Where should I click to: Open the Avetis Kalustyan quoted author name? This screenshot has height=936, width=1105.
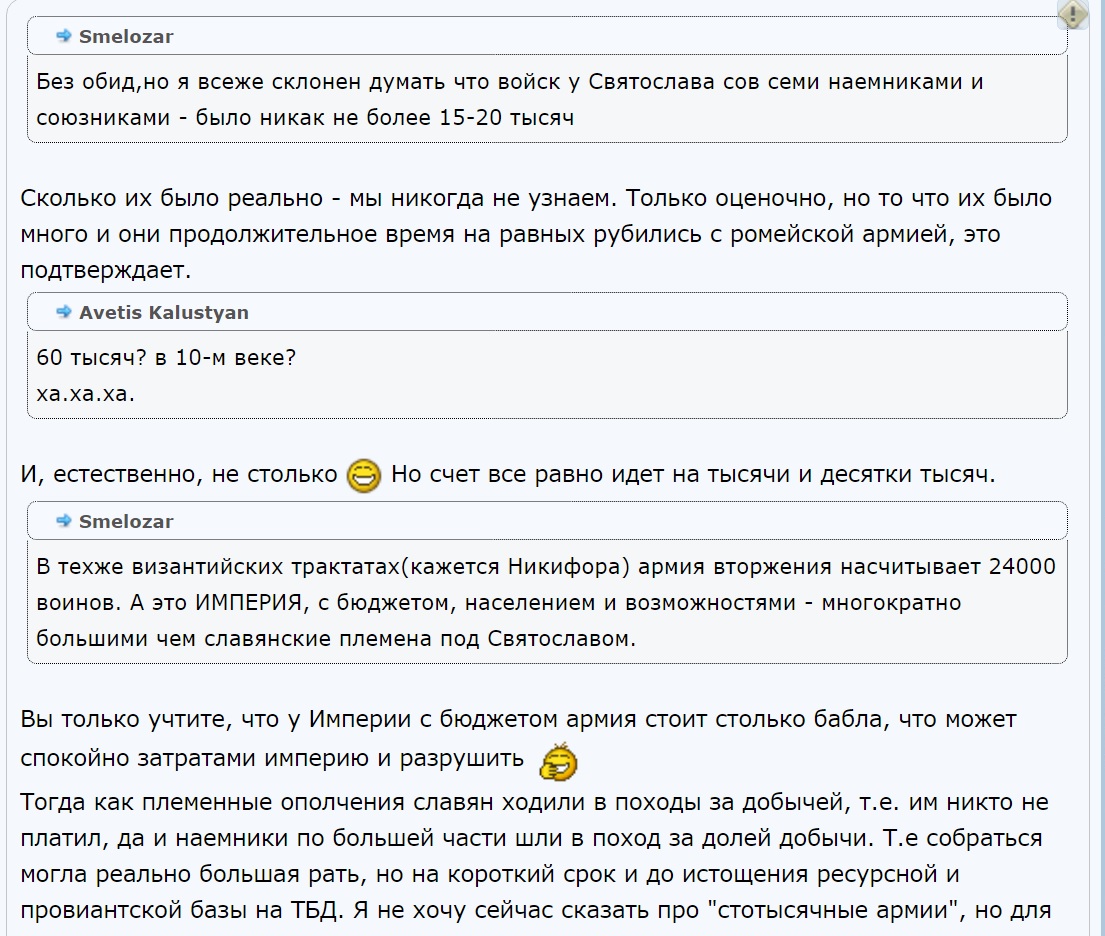(163, 312)
